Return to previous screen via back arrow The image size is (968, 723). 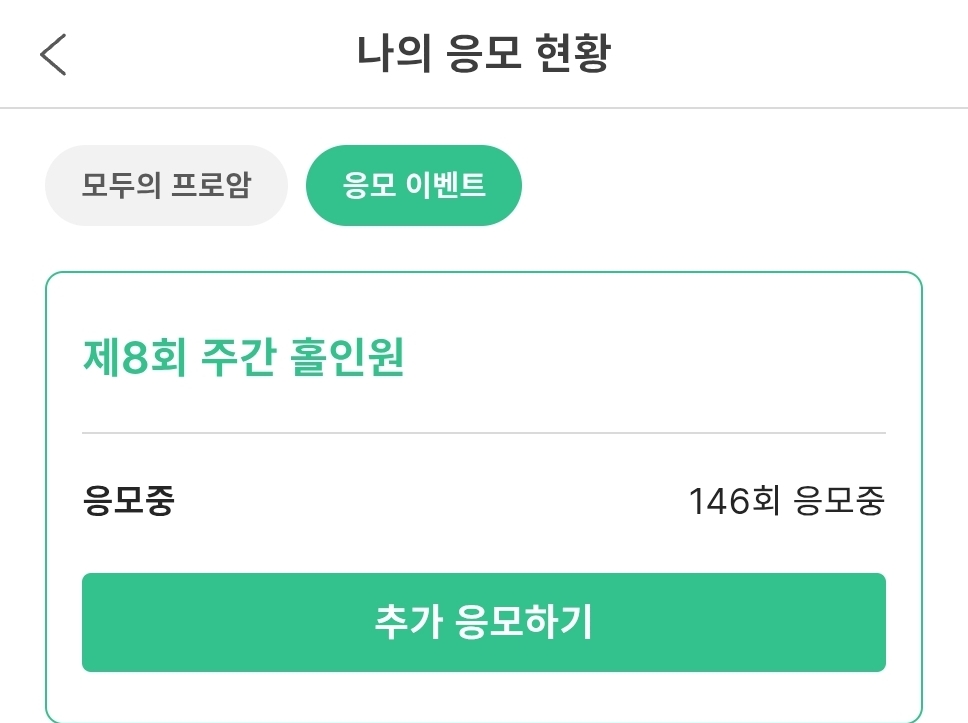[53, 54]
